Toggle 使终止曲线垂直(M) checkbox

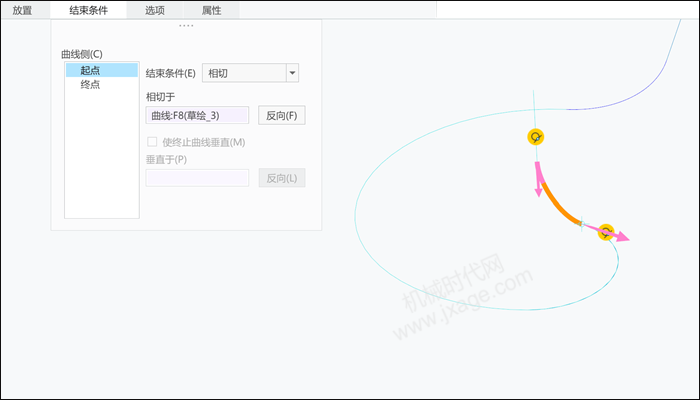pyautogui.click(x=152, y=142)
